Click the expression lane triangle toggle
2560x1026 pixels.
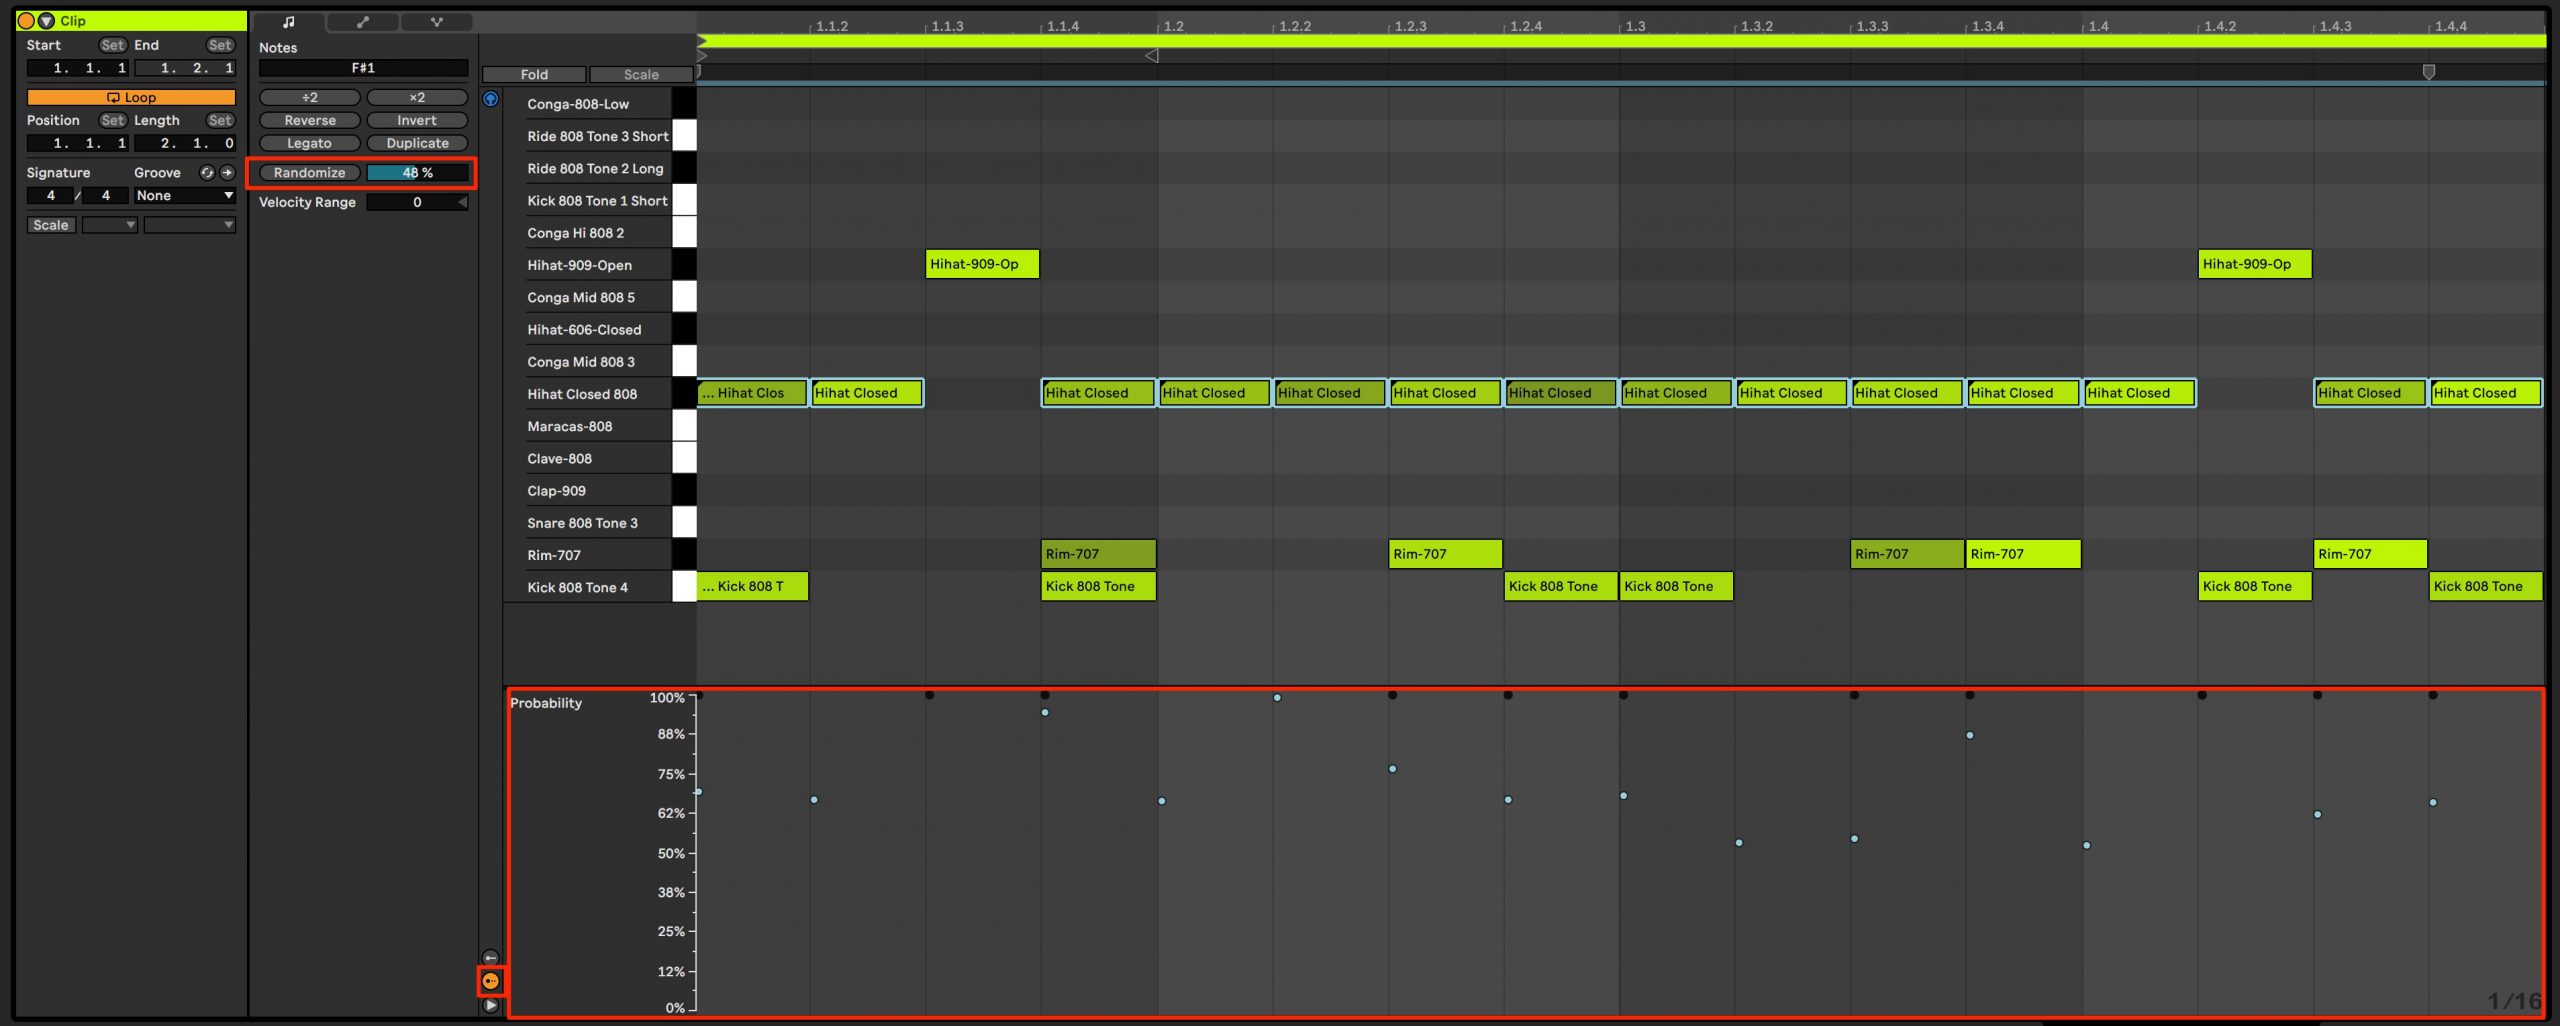tap(490, 1005)
